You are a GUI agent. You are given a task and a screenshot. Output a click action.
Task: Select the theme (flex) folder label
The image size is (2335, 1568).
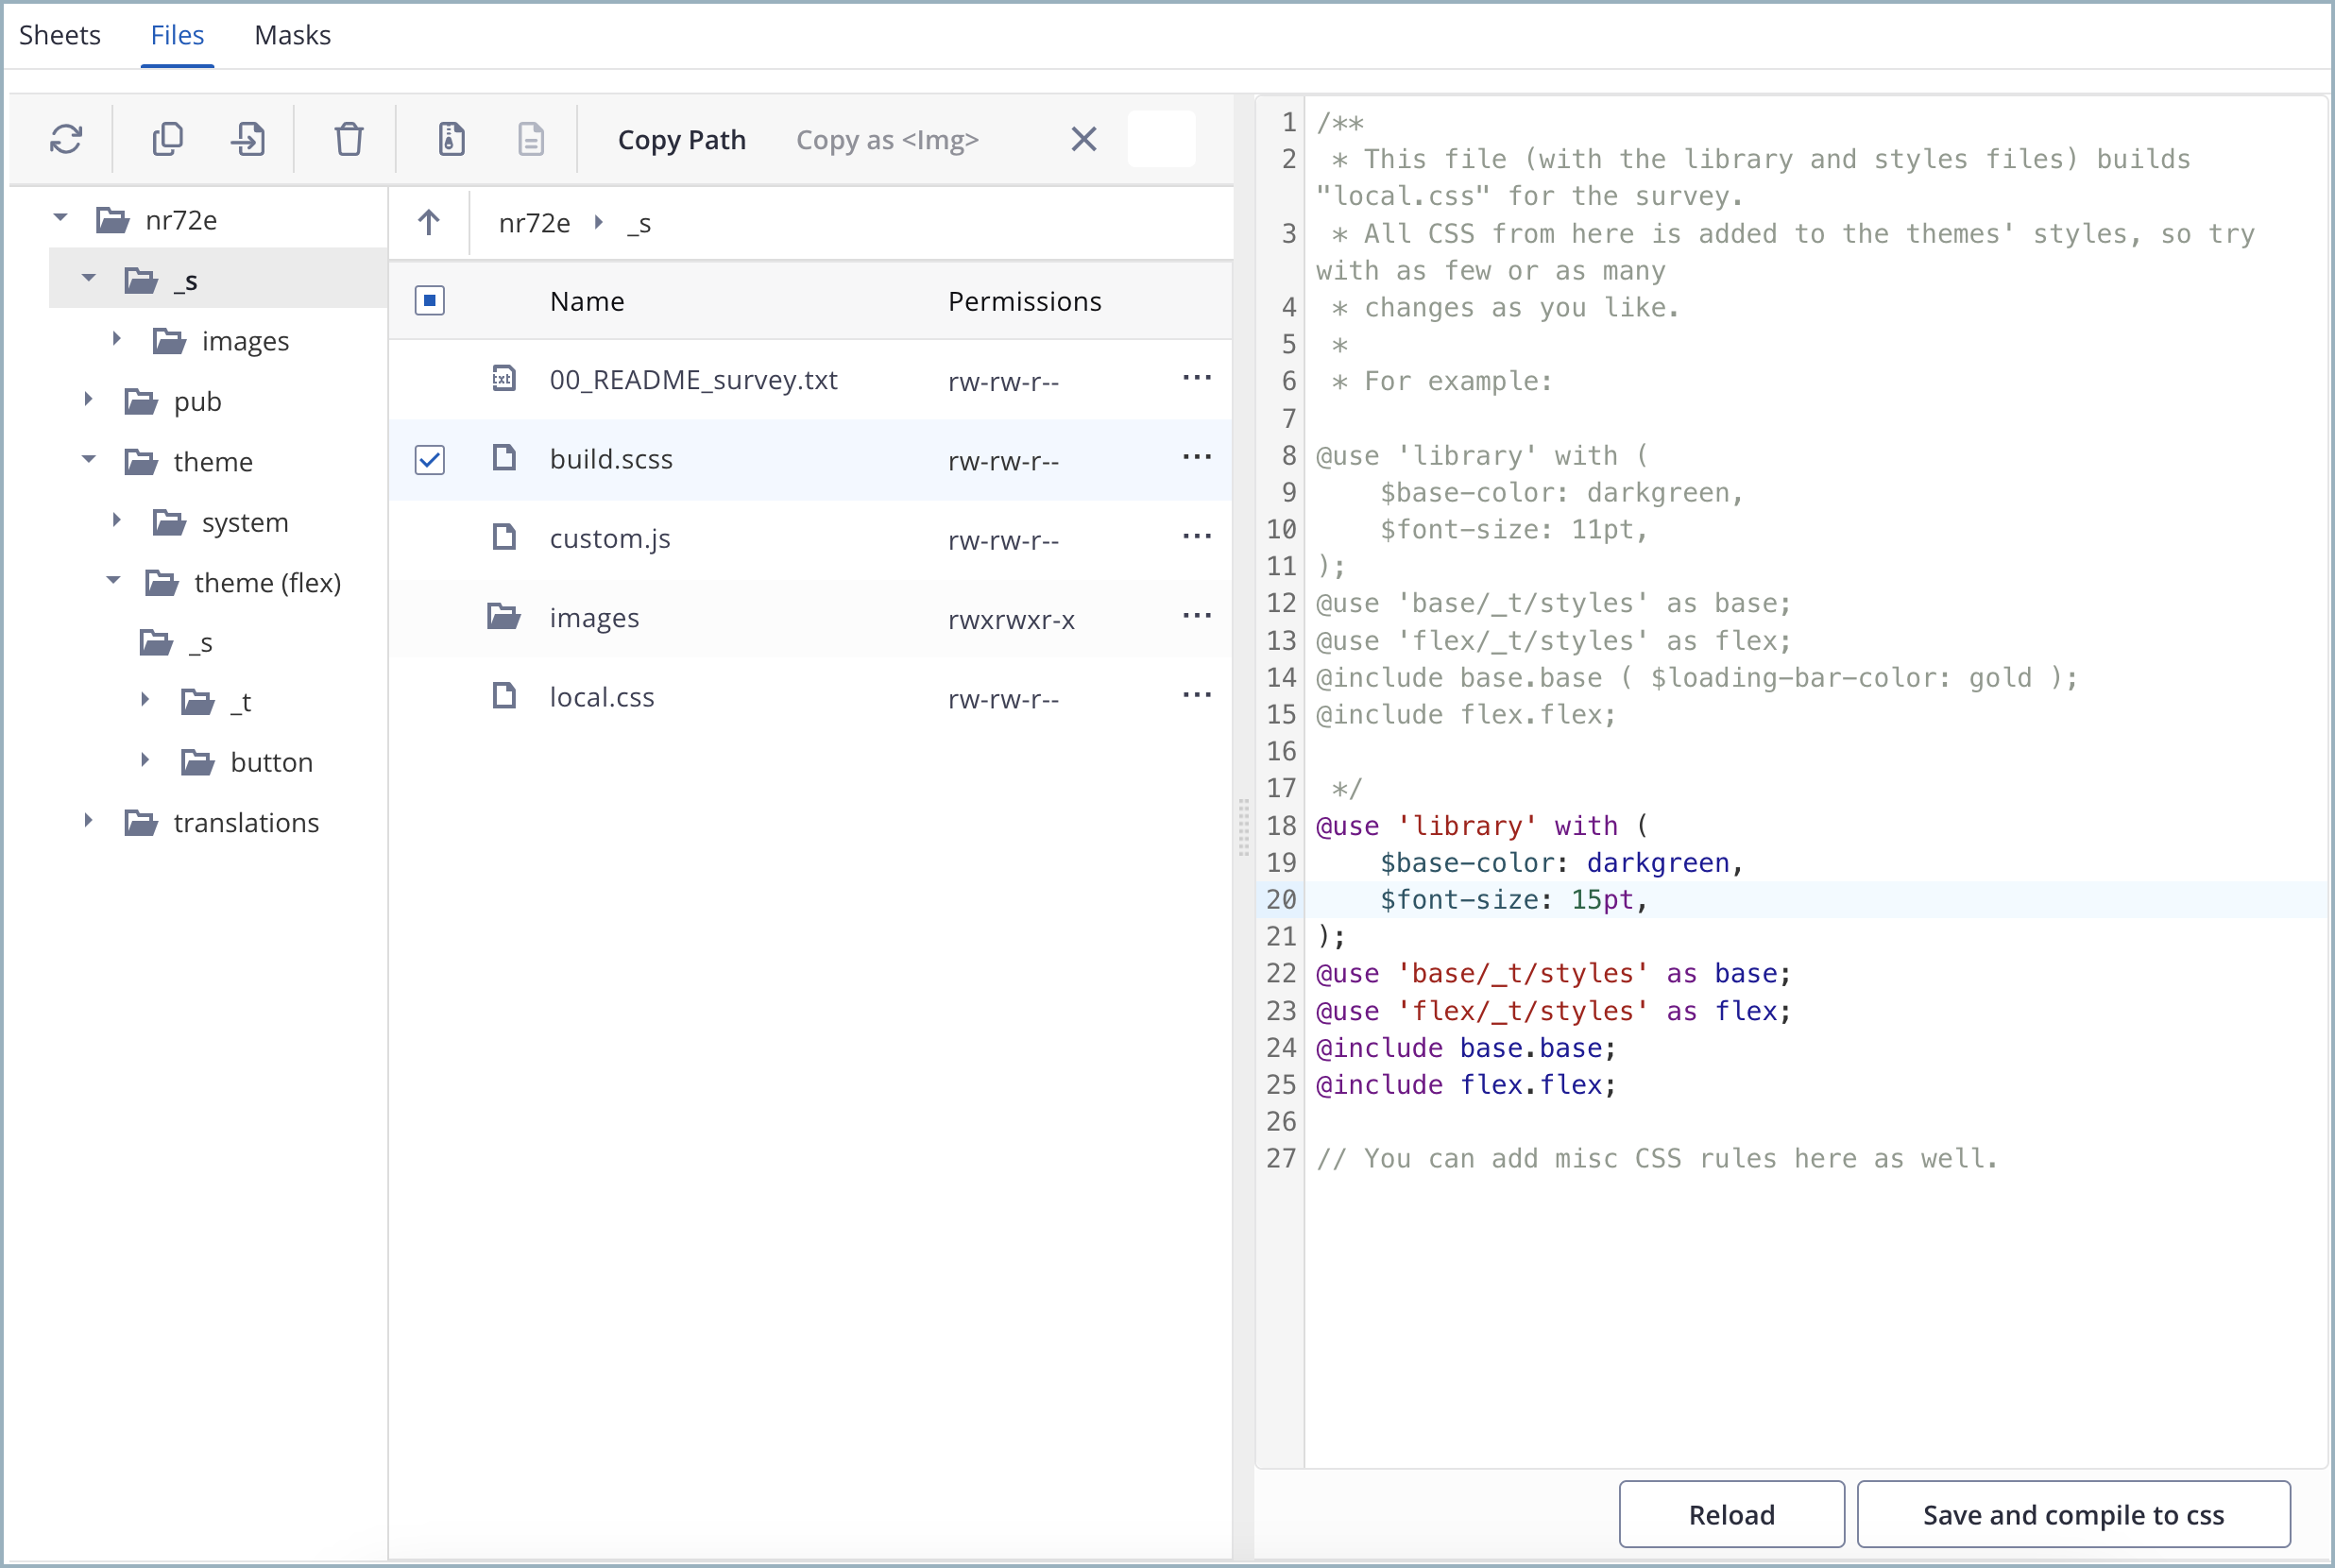[267, 582]
